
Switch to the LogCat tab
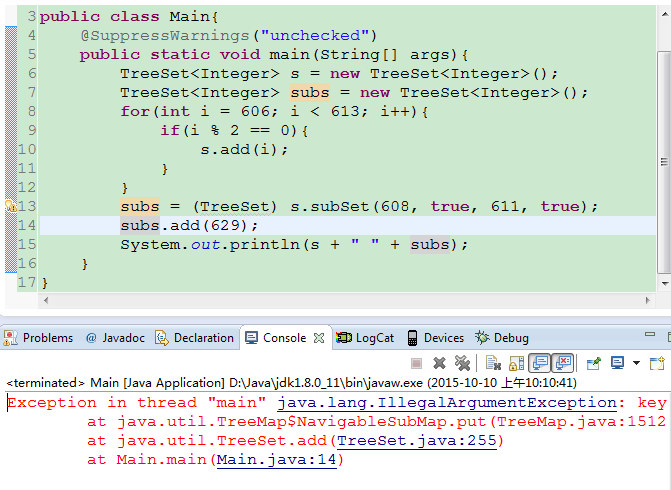[365, 338]
